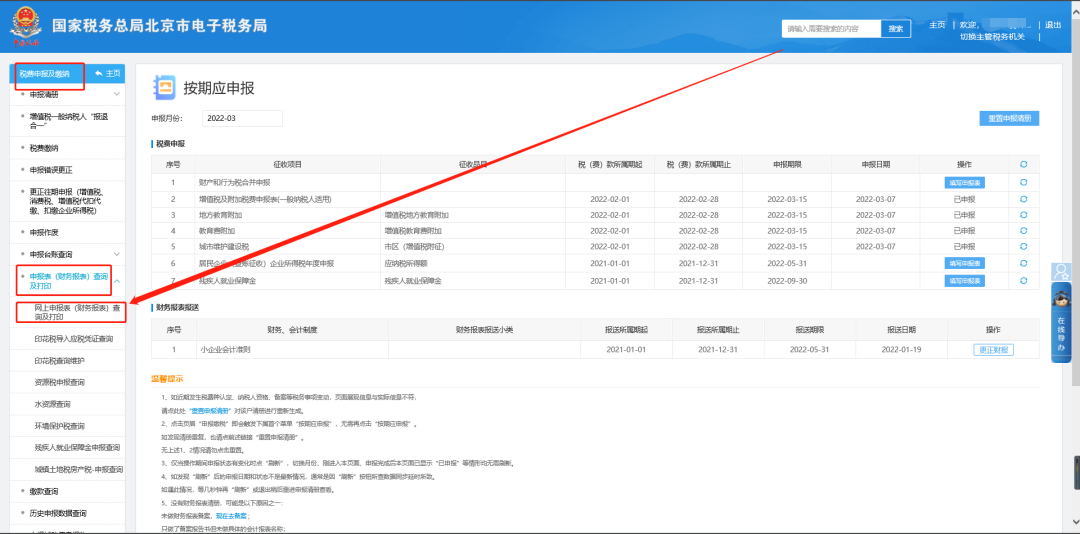
Task: Click the 按期应申报 page title icon
Action: coord(164,88)
